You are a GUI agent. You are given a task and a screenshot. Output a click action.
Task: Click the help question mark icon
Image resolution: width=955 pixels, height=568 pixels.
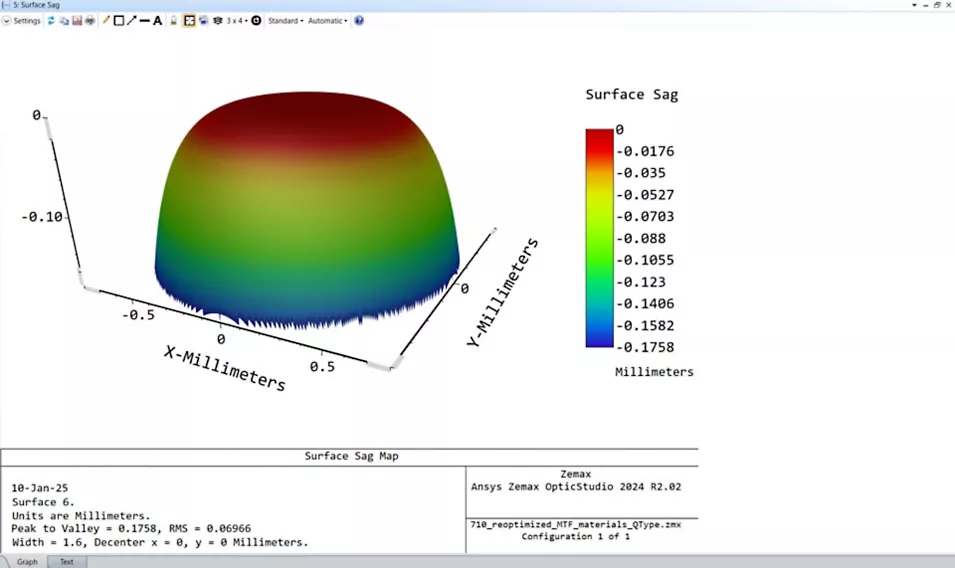coord(359,21)
